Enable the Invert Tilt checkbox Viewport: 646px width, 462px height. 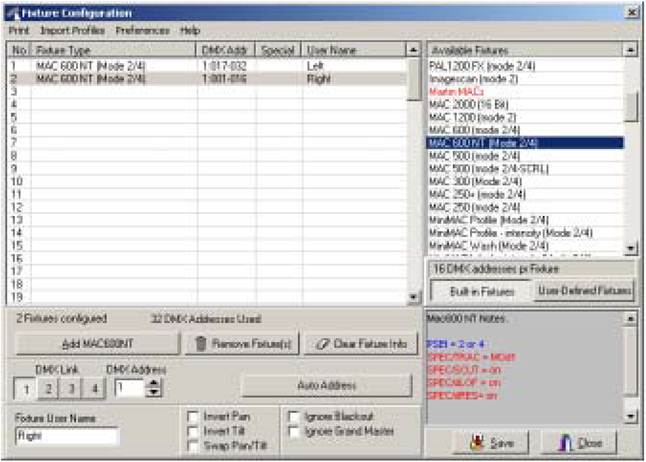click(193, 431)
